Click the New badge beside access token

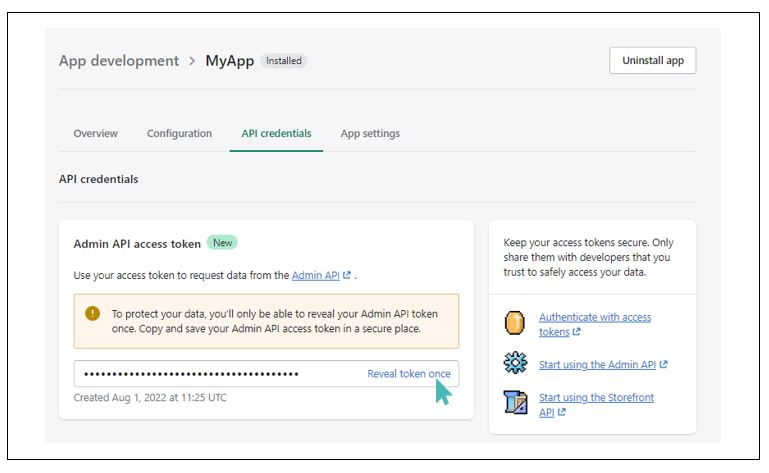tap(222, 242)
